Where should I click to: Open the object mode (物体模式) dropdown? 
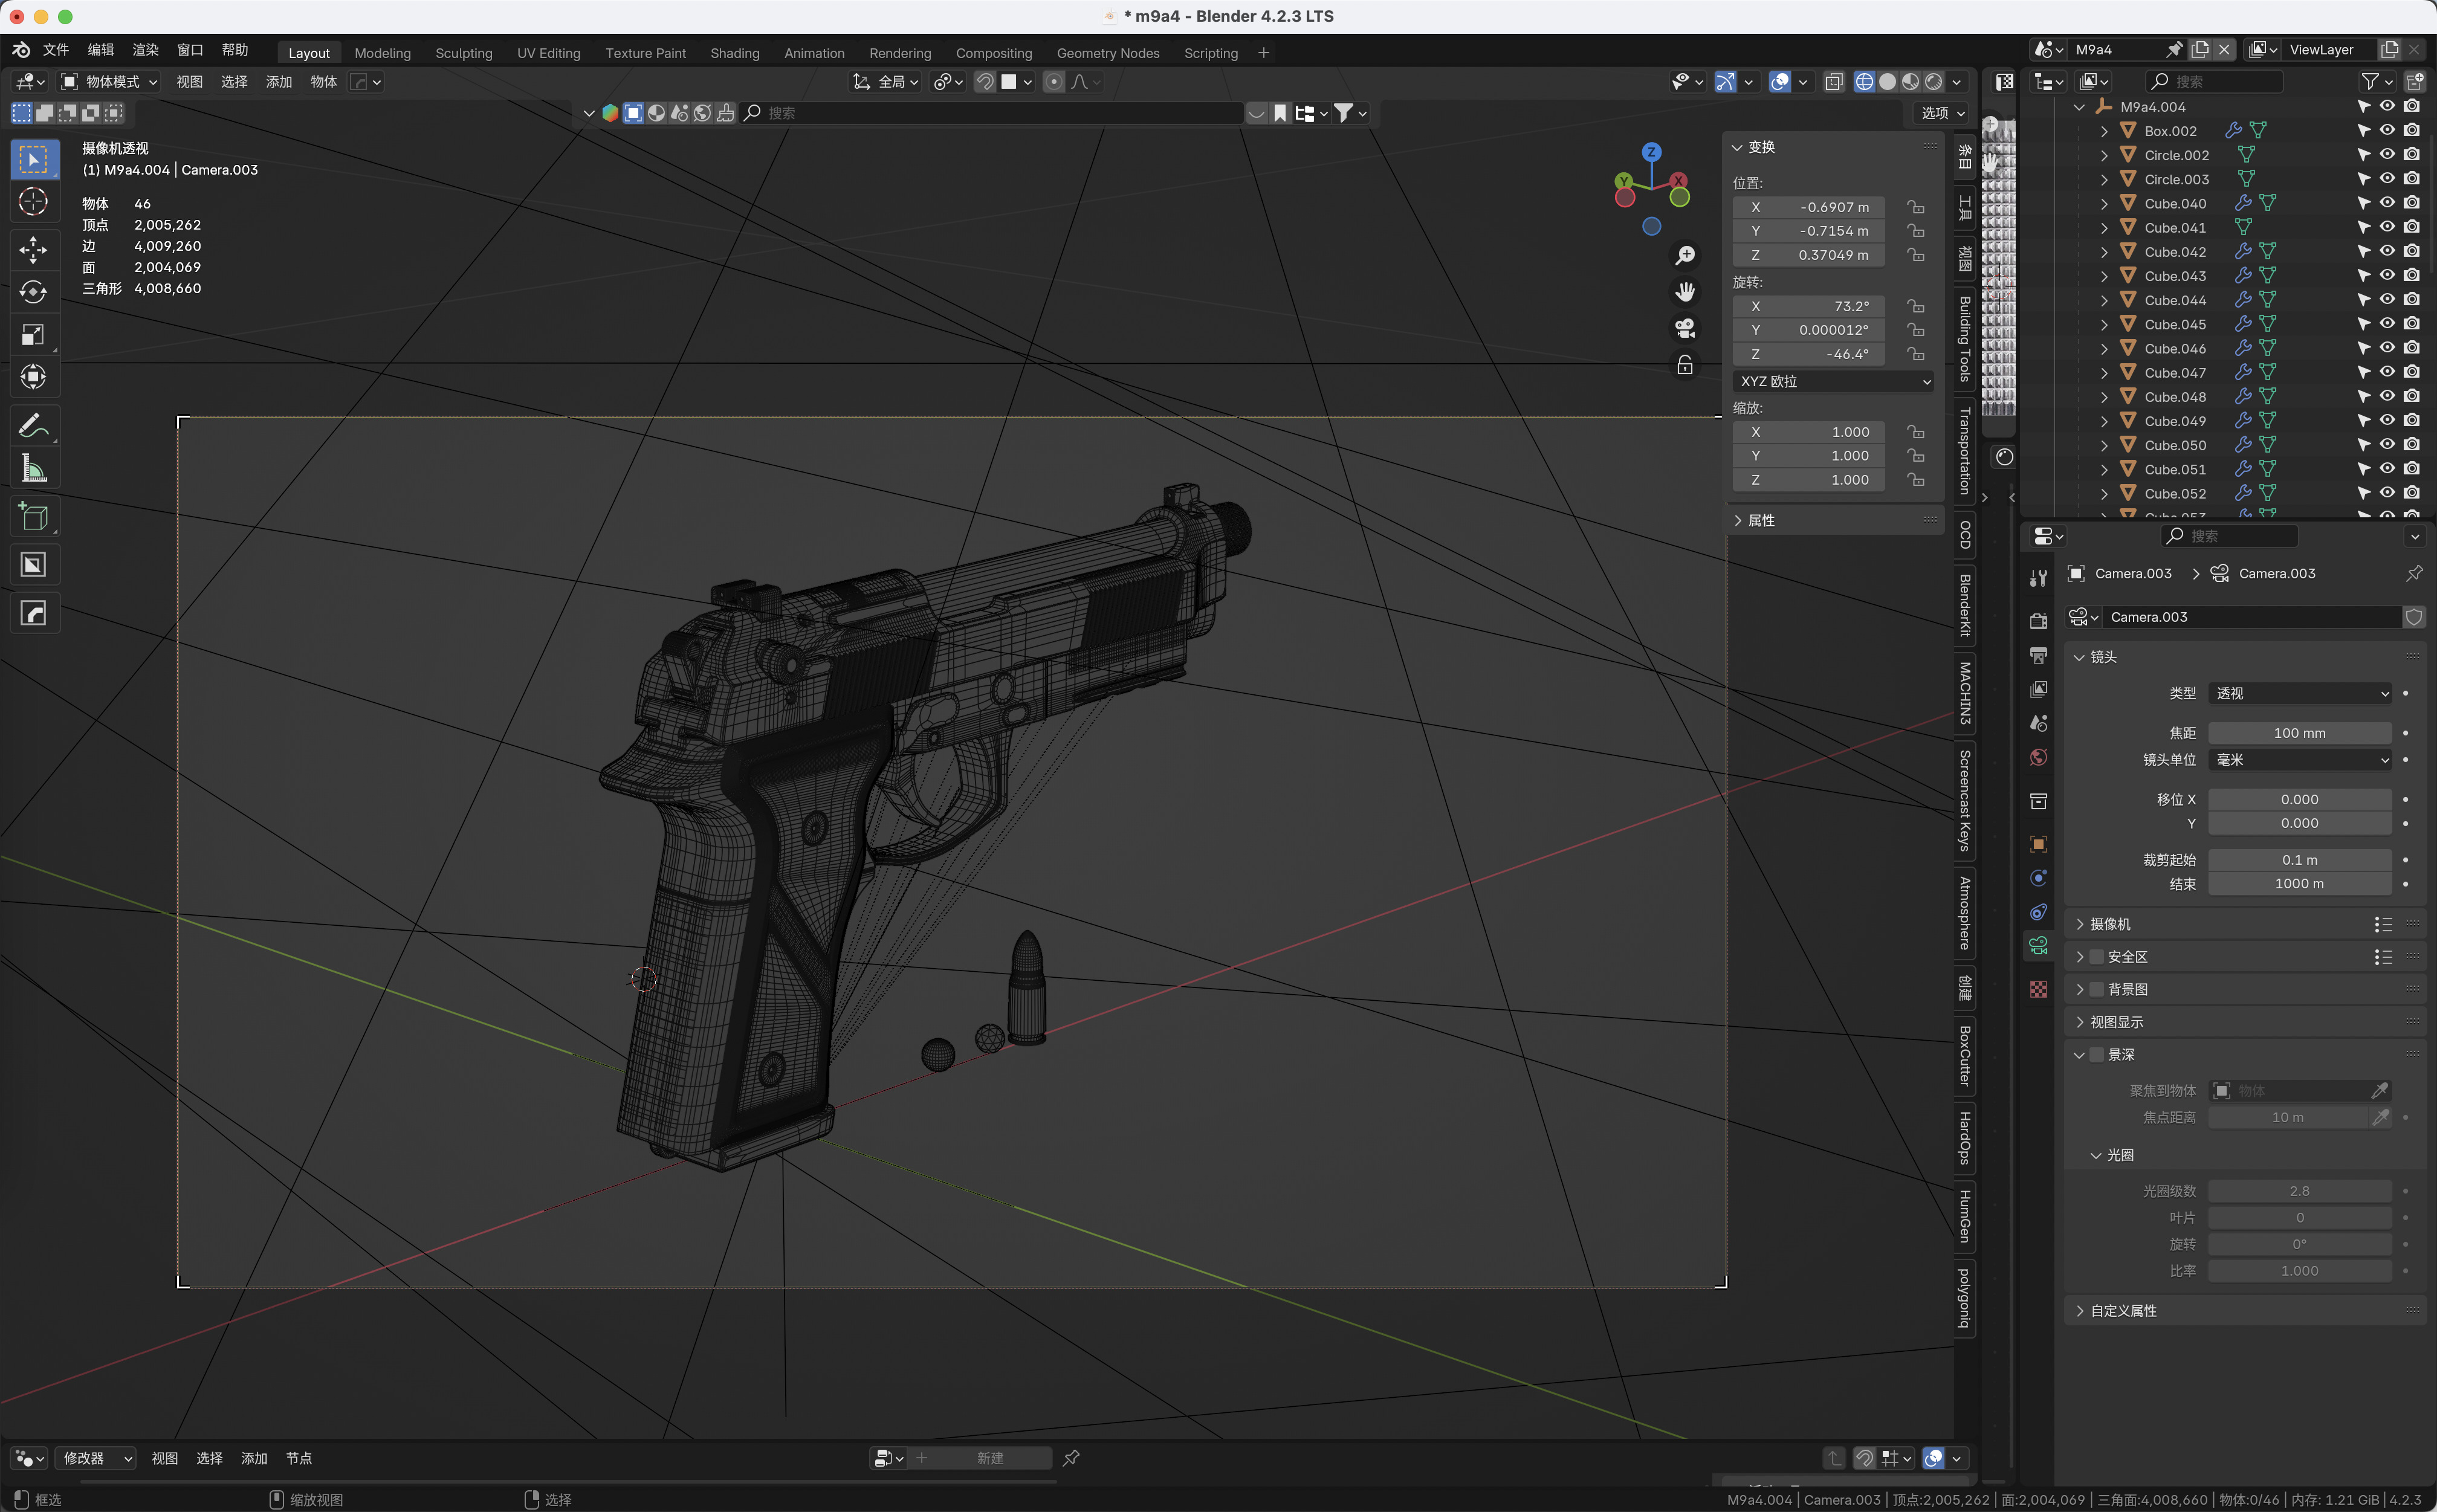pyautogui.click(x=109, y=82)
